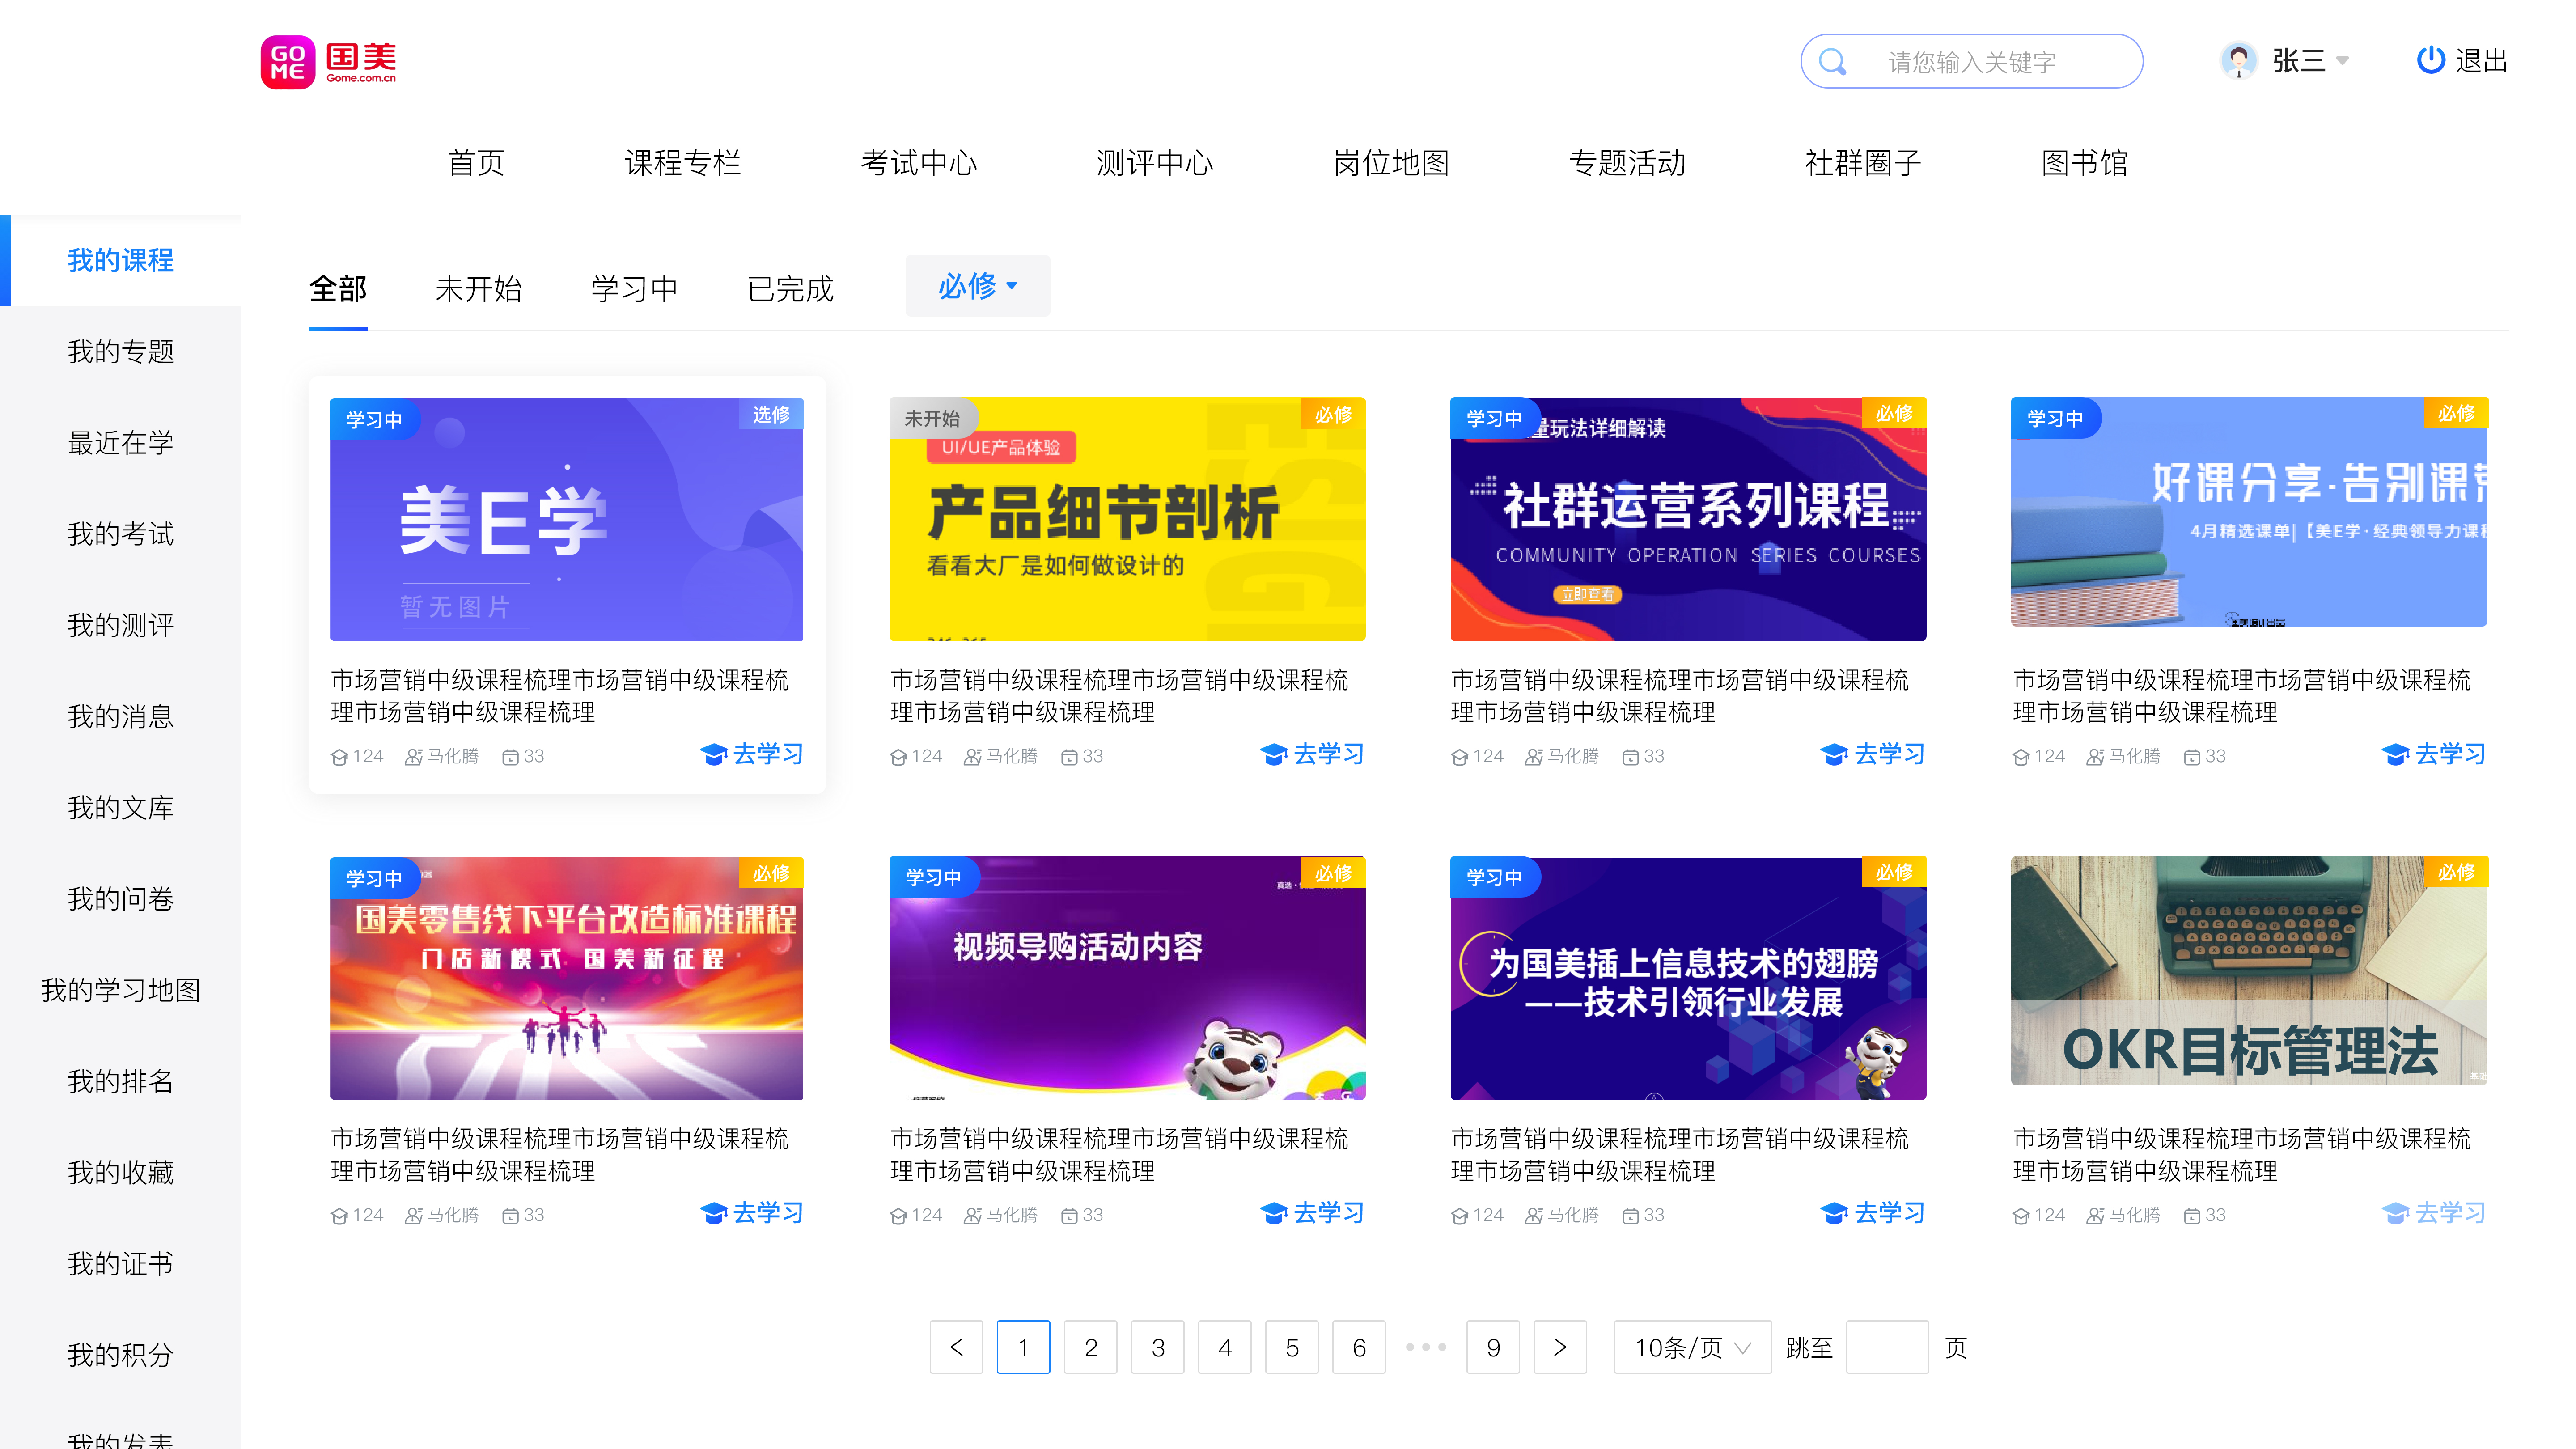Select 我的消息 in the sidebar

[121, 716]
